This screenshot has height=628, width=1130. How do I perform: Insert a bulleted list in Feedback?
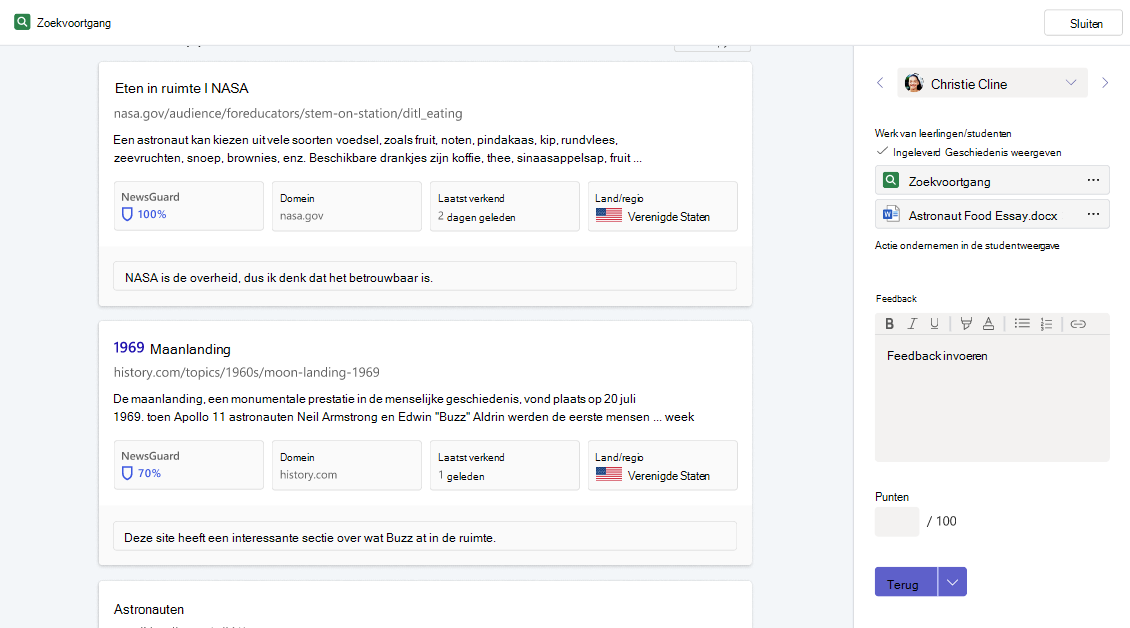point(1022,324)
